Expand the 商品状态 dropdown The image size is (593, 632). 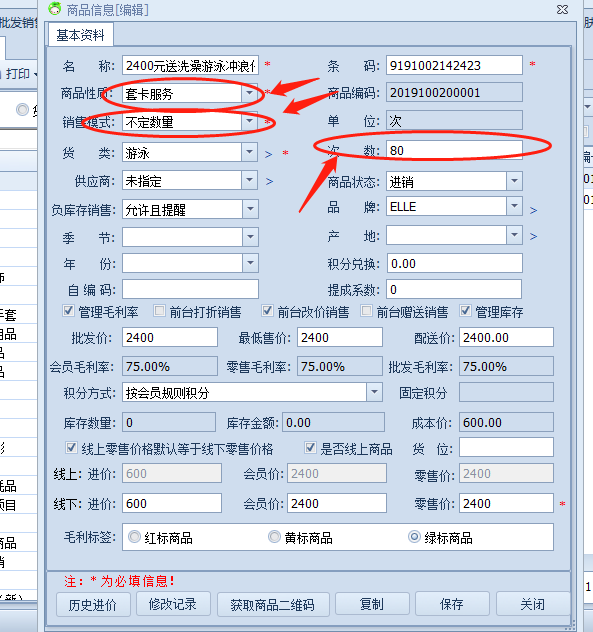[x=514, y=181]
